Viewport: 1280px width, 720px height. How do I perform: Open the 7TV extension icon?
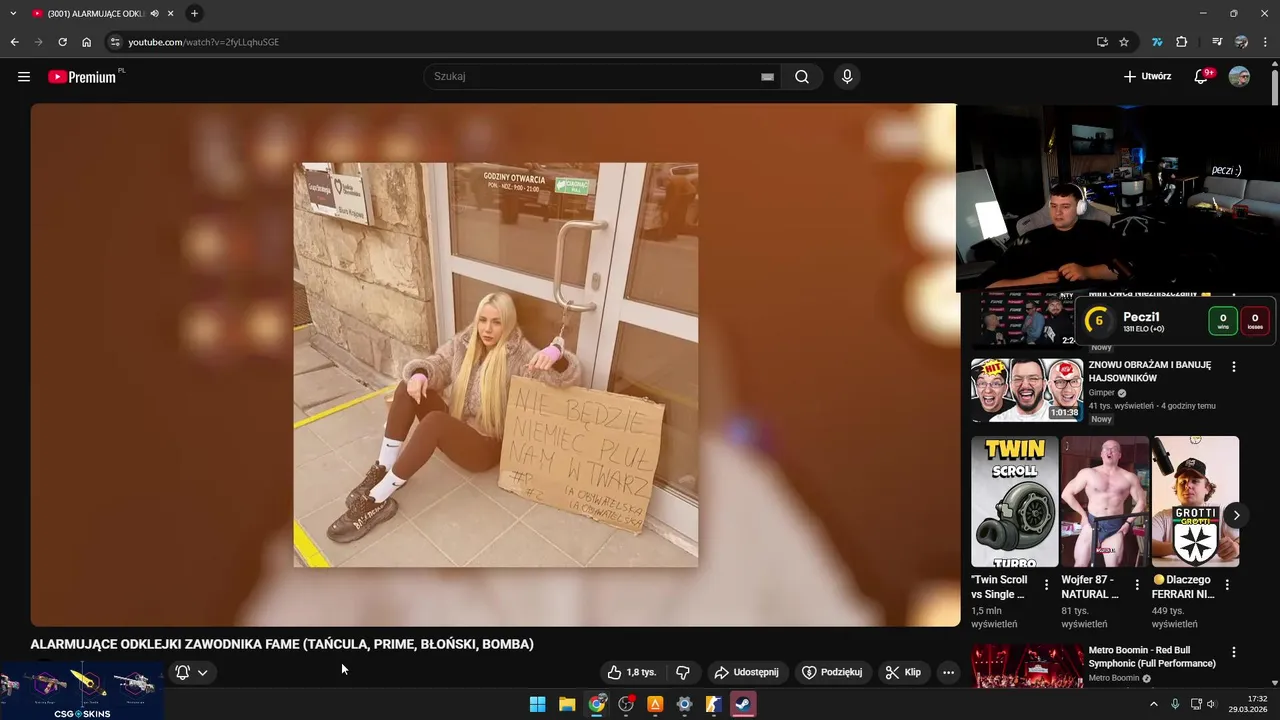click(1157, 42)
